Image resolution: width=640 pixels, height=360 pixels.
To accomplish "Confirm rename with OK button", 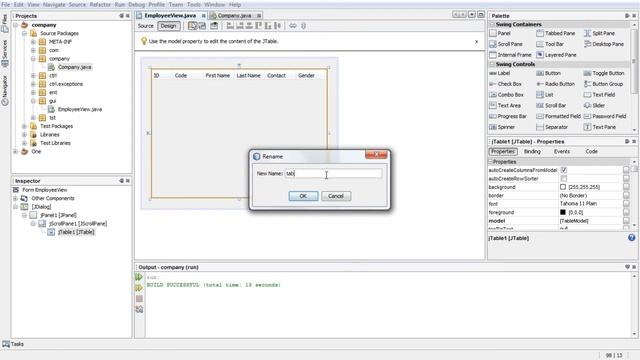I will tap(303, 196).
